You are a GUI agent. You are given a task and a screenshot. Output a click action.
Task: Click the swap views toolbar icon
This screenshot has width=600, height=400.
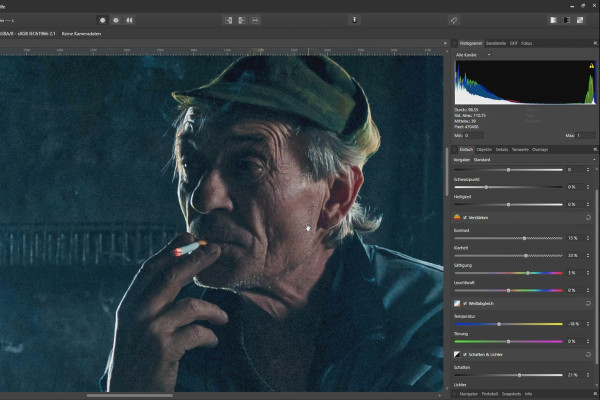255,20
